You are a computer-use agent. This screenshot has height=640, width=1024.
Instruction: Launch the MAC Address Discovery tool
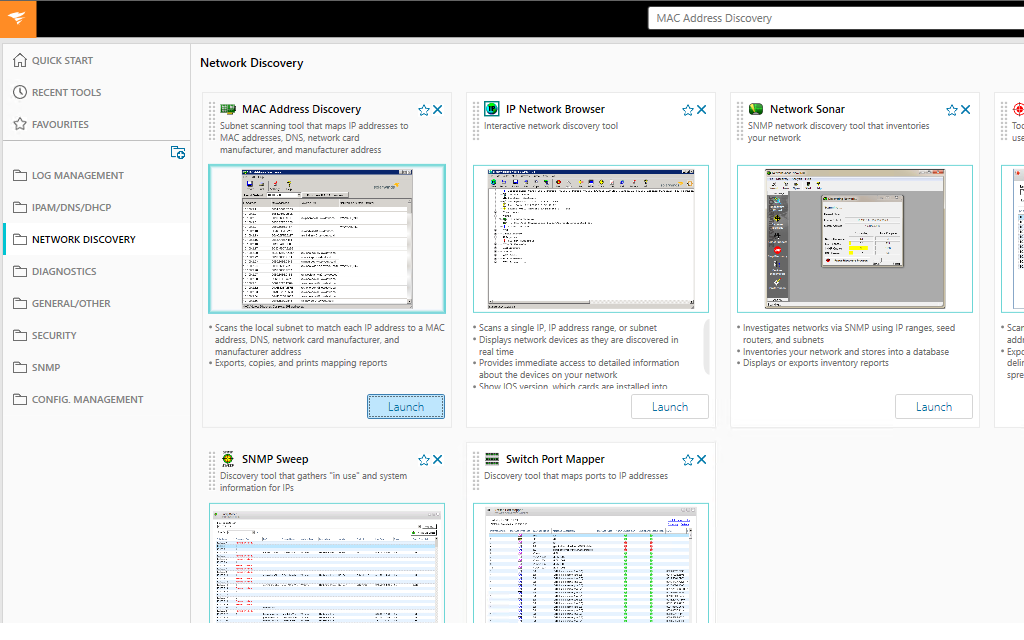[405, 406]
